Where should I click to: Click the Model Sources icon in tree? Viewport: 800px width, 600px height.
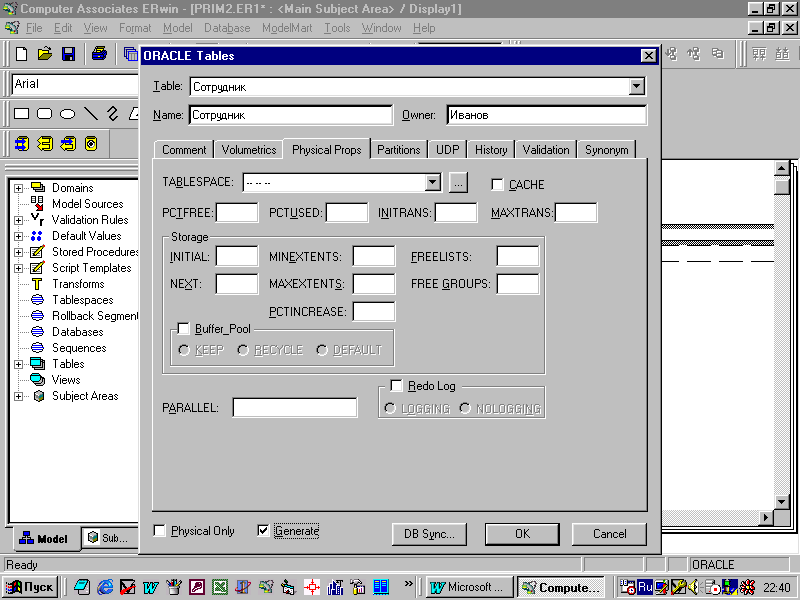tap(37, 203)
